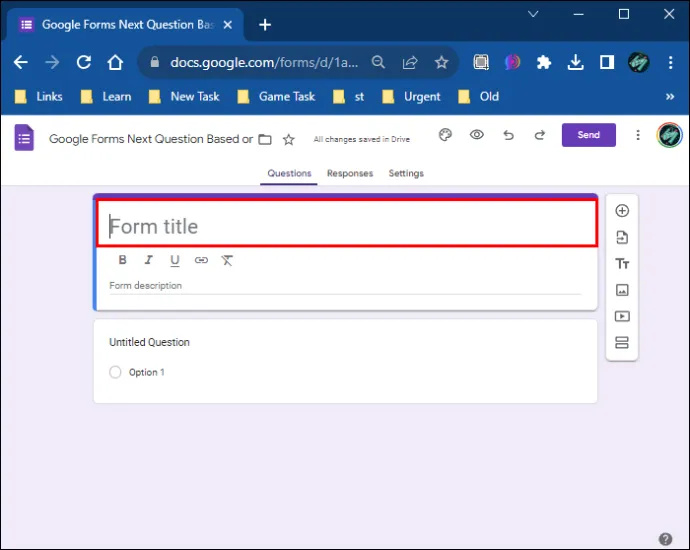This screenshot has width=690, height=550.
Task: Click the Add video icon
Action: click(x=622, y=316)
